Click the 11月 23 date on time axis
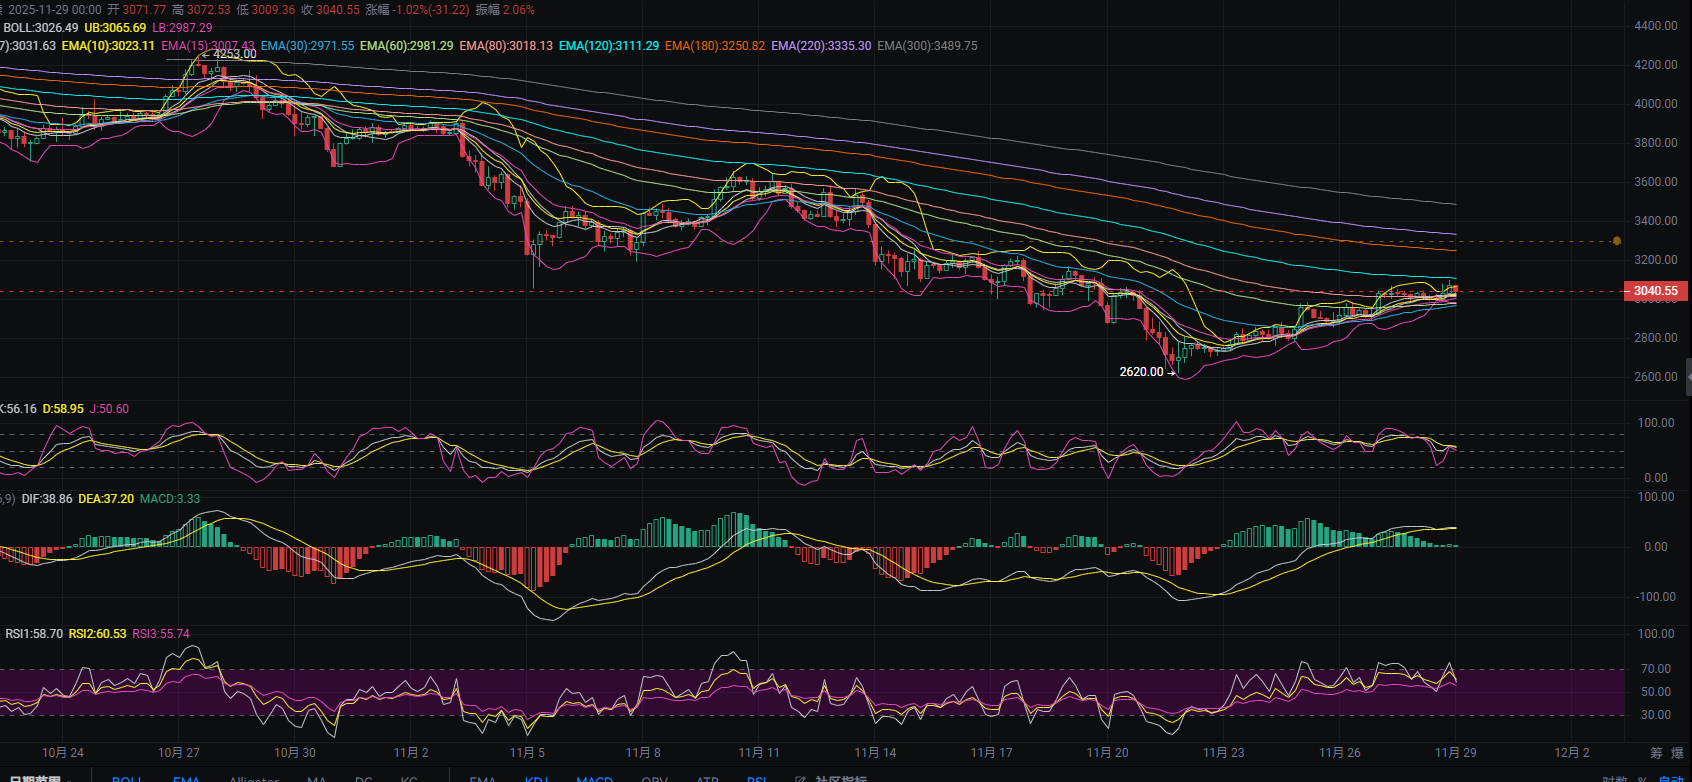Screen dimensions: 1692x782 tap(1223, 753)
